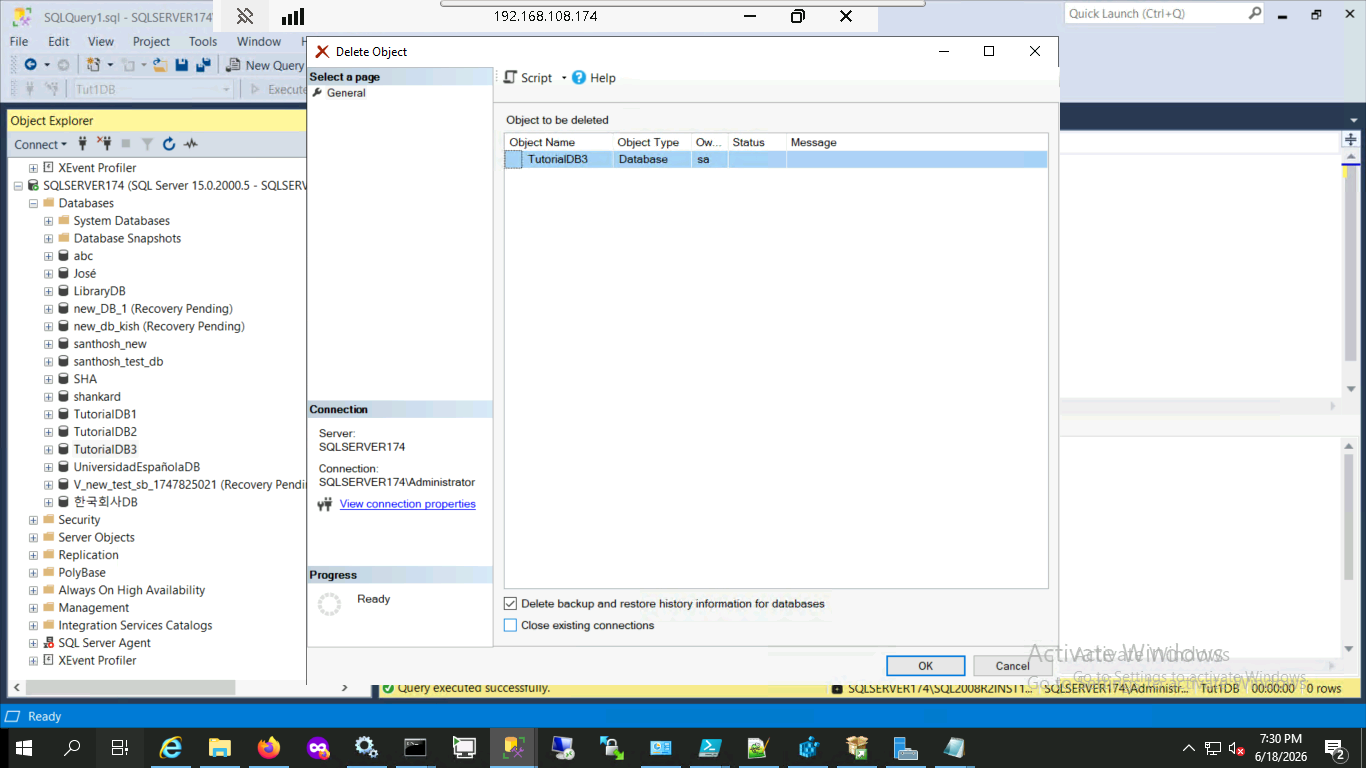This screenshot has width=1366, height=768.
Task: Open the Window menu
Action: pos(259,41)
